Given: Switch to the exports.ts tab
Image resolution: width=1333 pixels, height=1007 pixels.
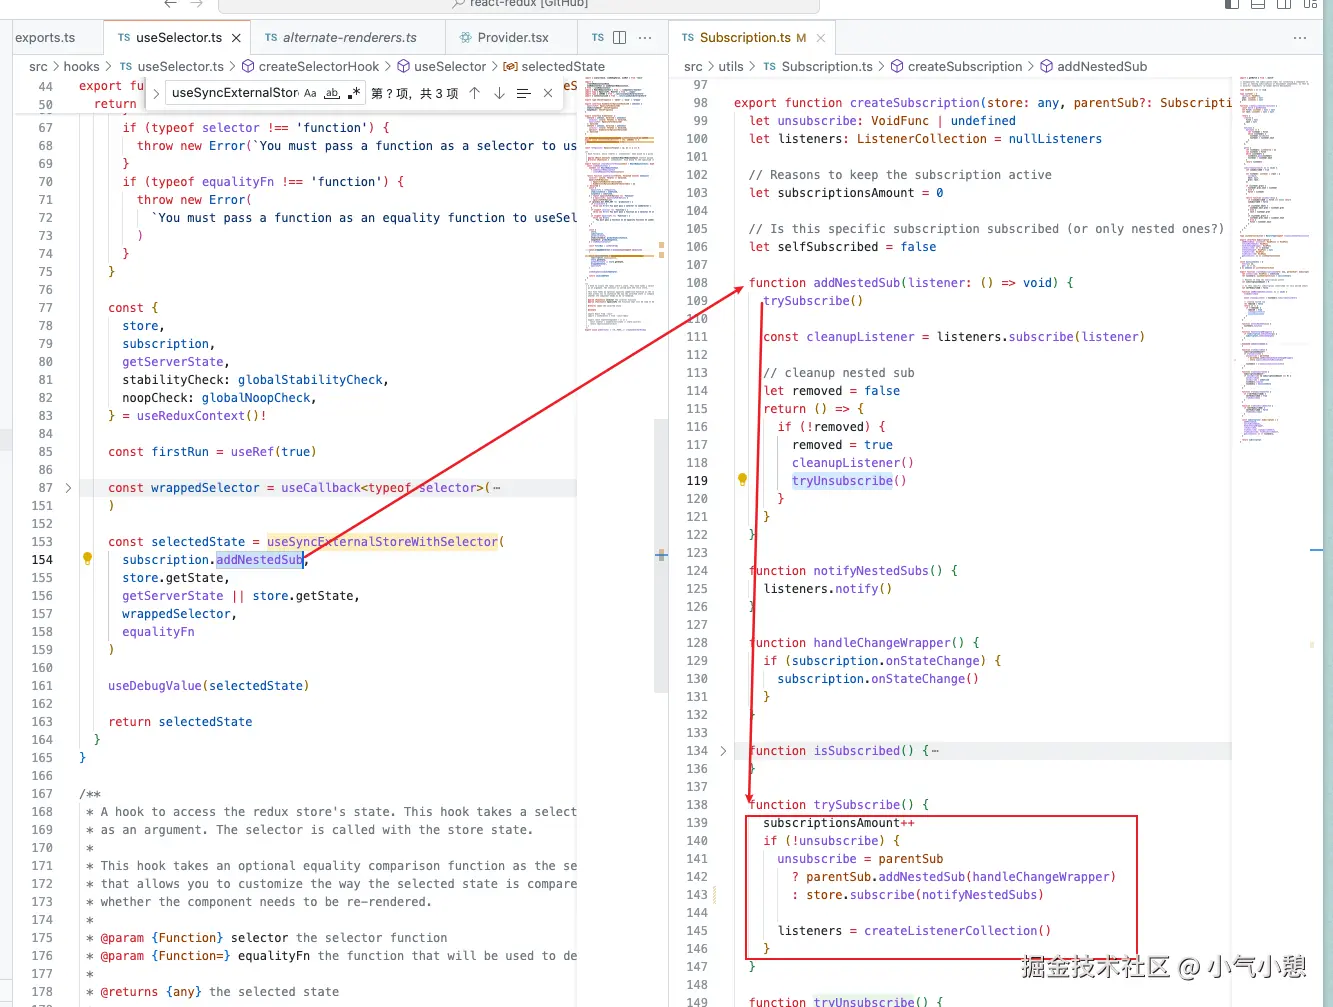Looking at the screenshot, I should 46,38.
